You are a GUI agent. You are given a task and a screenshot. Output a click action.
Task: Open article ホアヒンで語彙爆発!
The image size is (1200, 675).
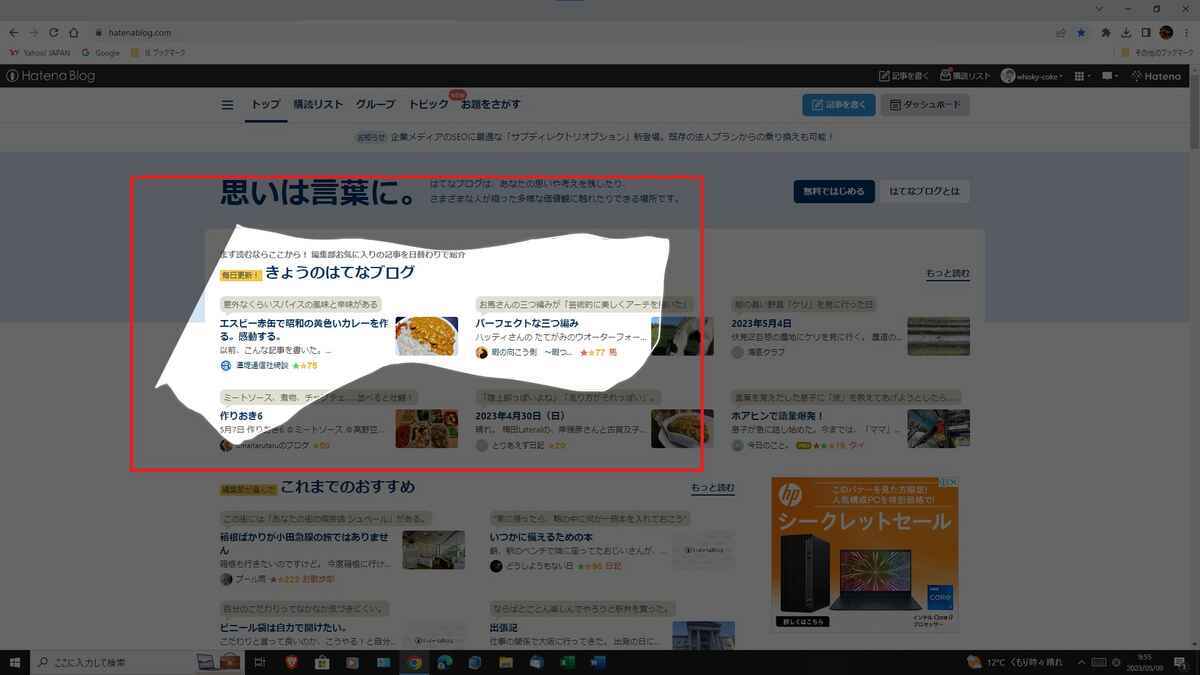point(777,415)
